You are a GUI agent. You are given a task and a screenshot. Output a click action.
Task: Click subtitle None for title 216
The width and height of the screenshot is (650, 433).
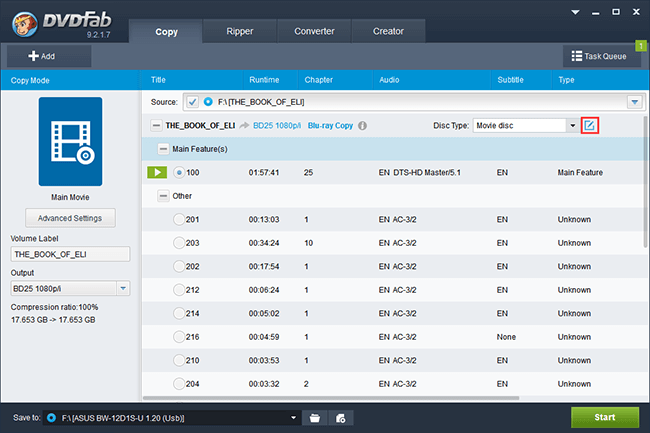point(506,337)
